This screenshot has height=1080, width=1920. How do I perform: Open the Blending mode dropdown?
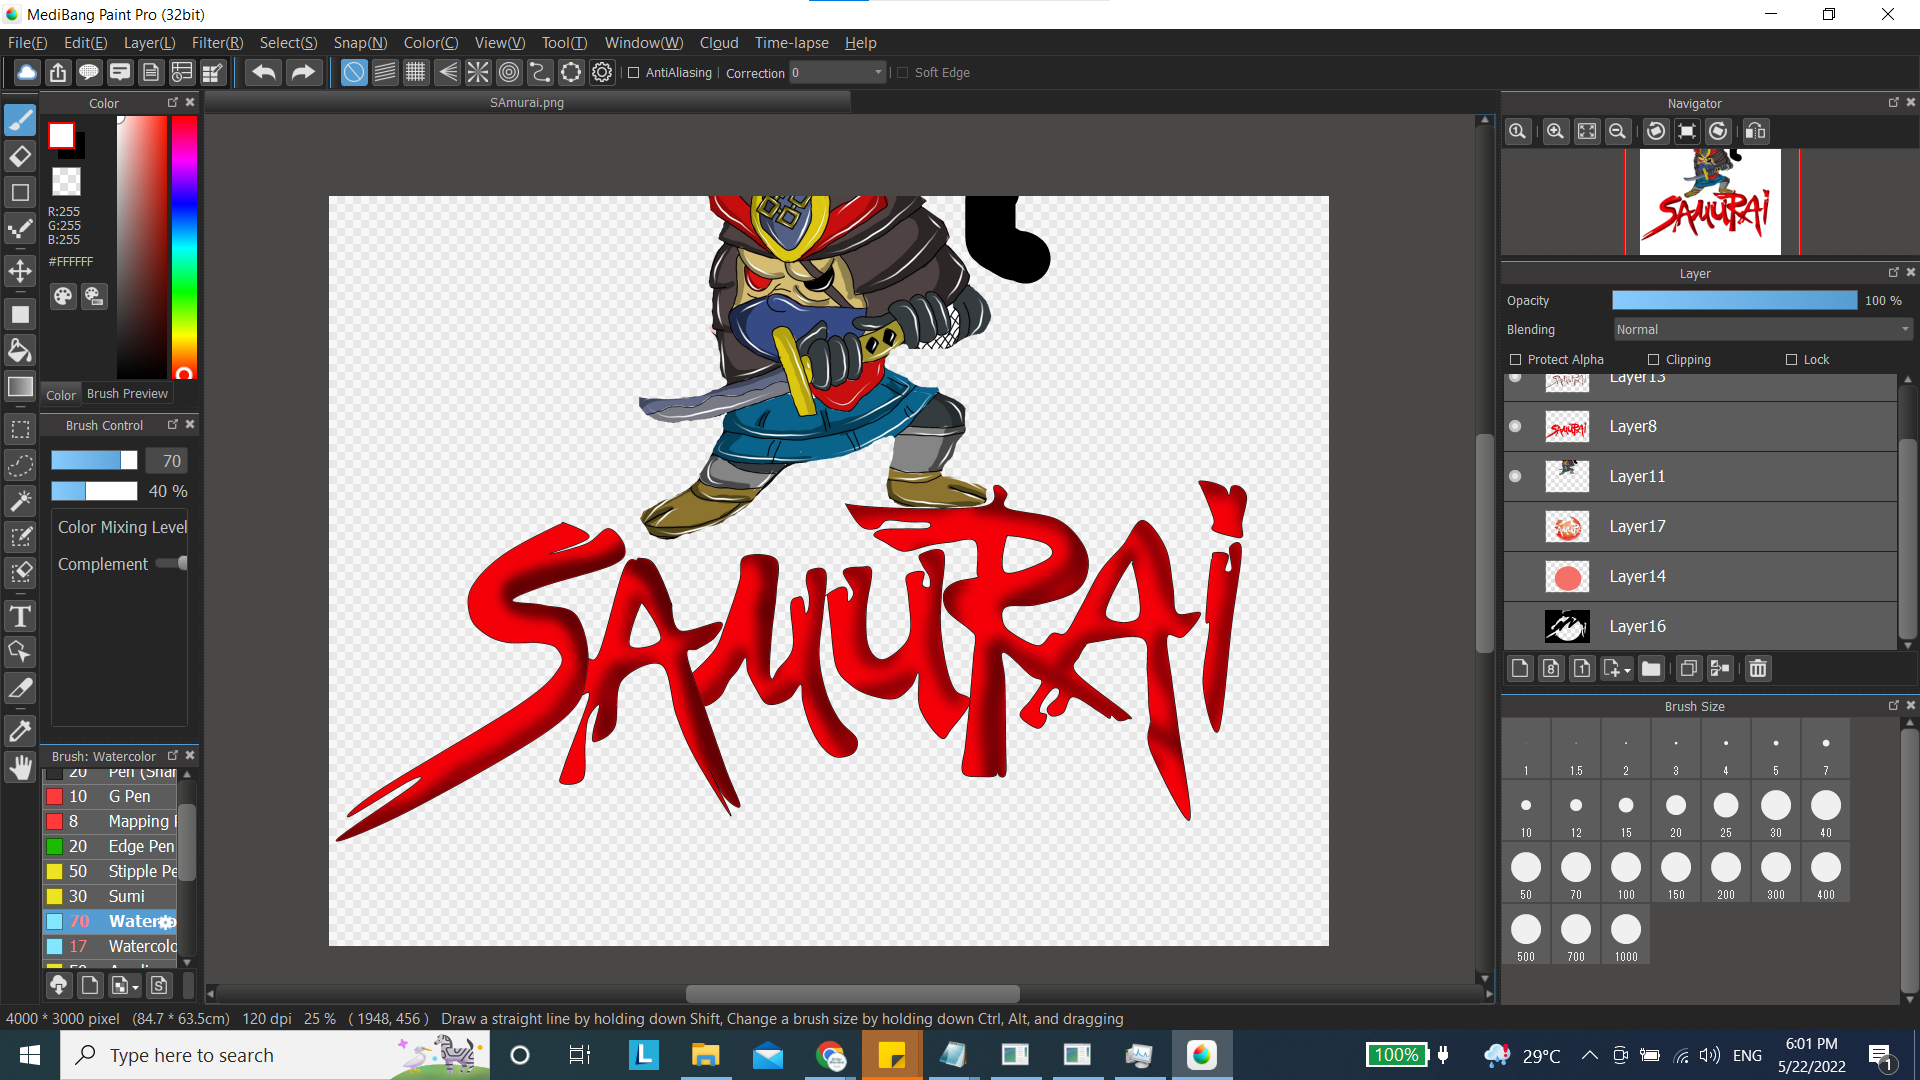[x=1763, y=329]
